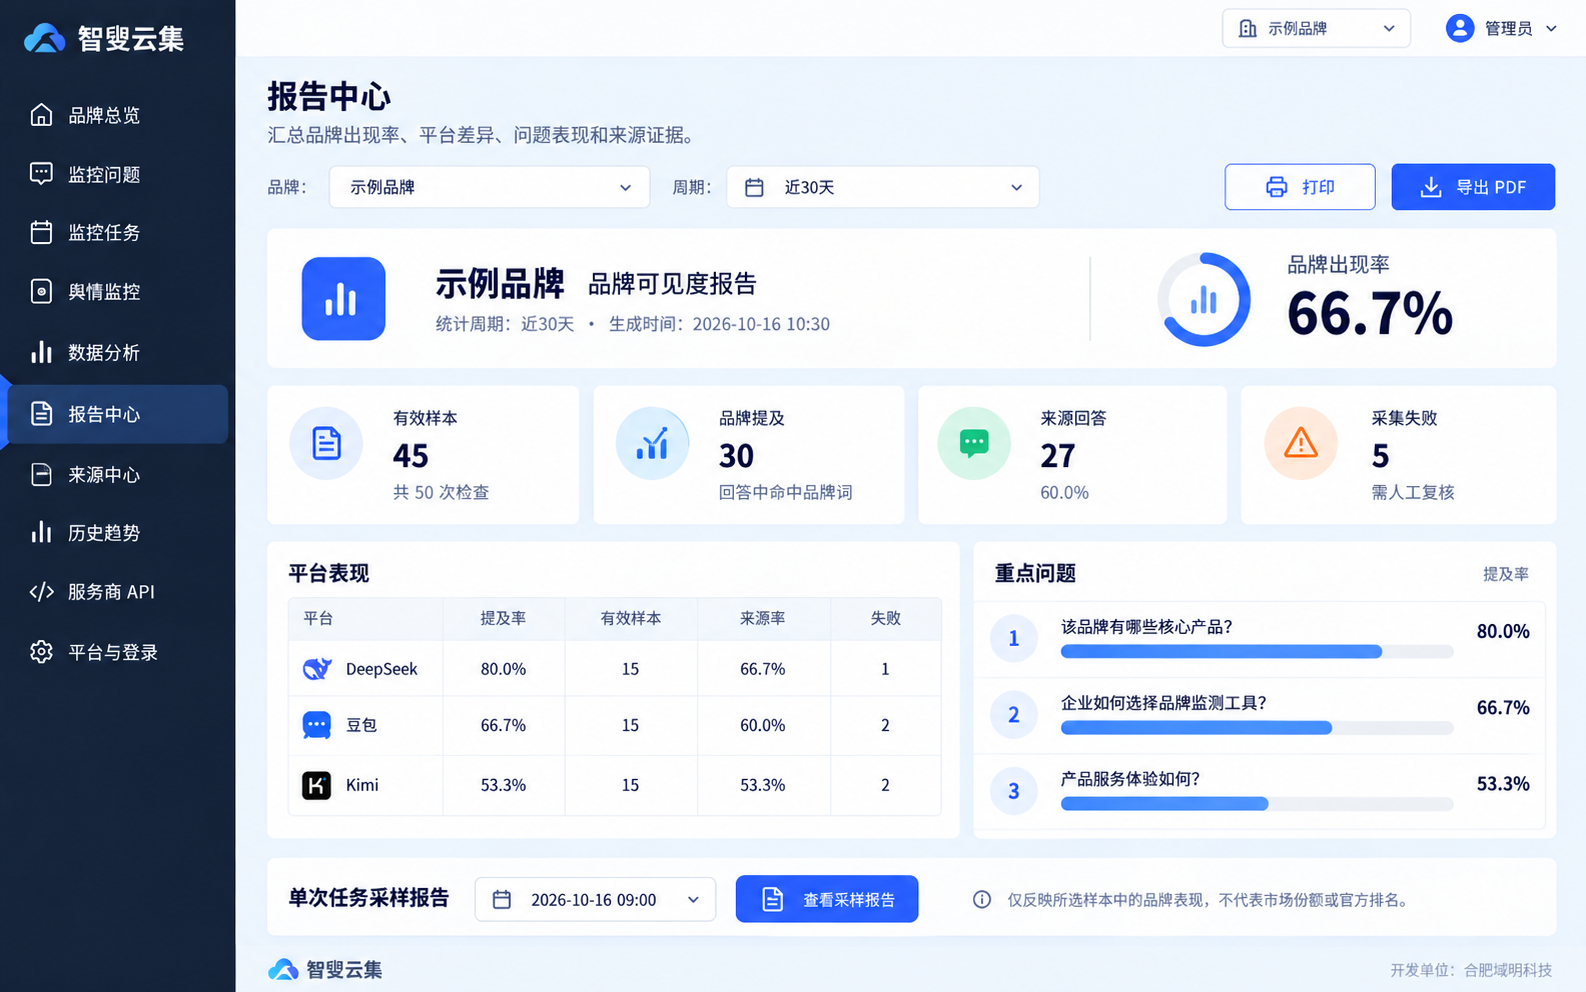
Task: Open 平台与登录 settings in sidebar
Action: 118,652
